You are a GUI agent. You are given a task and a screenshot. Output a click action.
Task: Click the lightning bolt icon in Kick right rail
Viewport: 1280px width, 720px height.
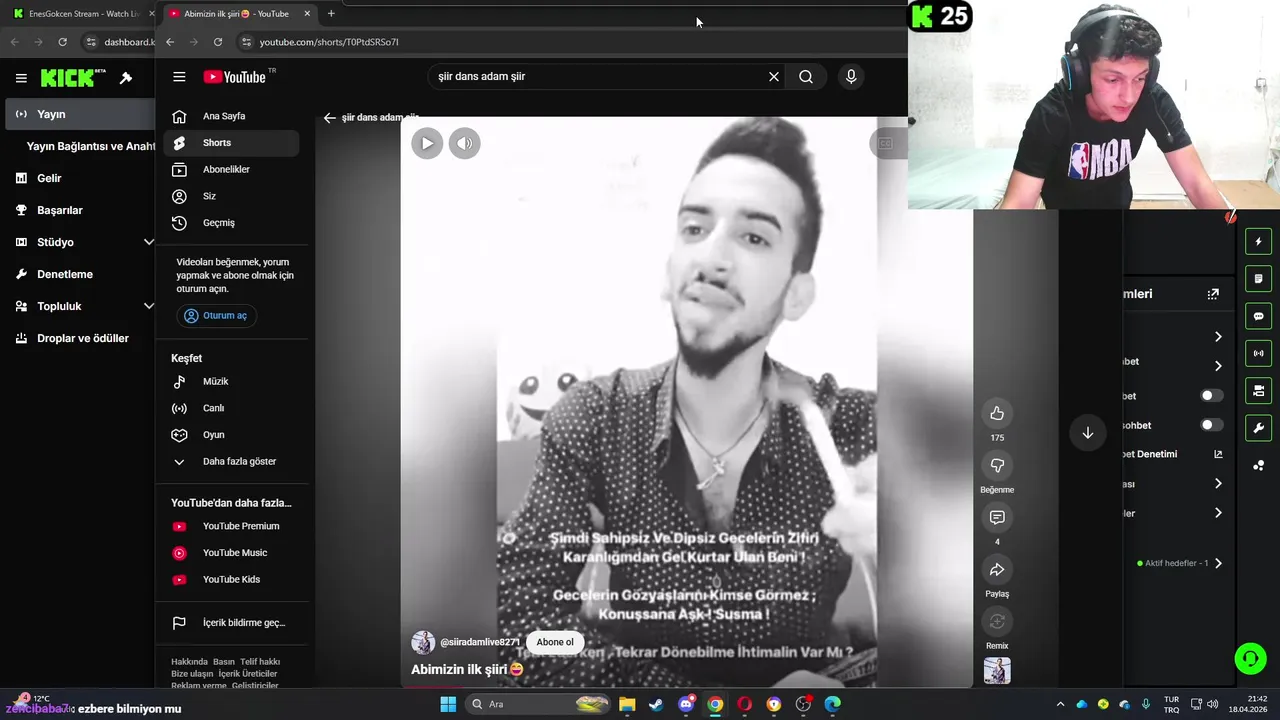click(x=1259, y=241)
